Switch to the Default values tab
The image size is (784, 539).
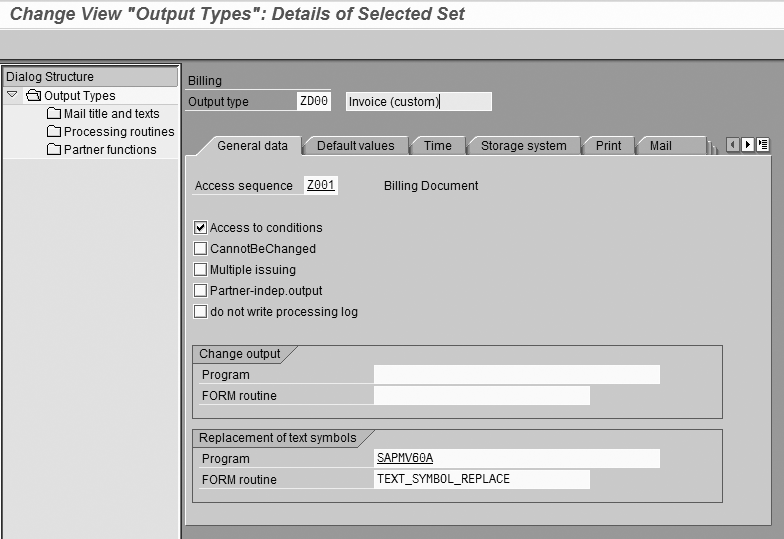coord(355,146)
